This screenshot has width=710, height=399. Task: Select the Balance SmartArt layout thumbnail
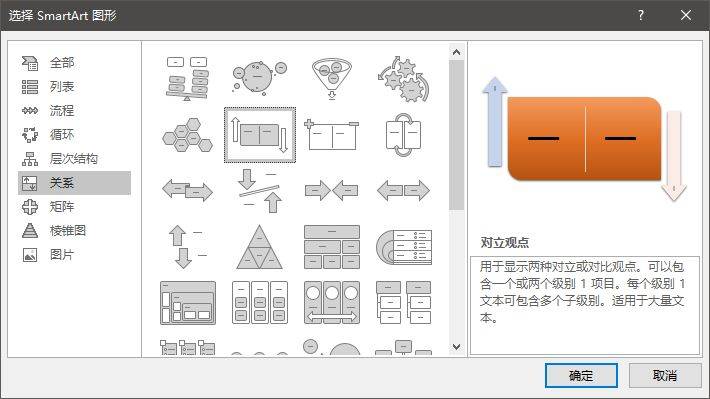[x=187, y=78]
